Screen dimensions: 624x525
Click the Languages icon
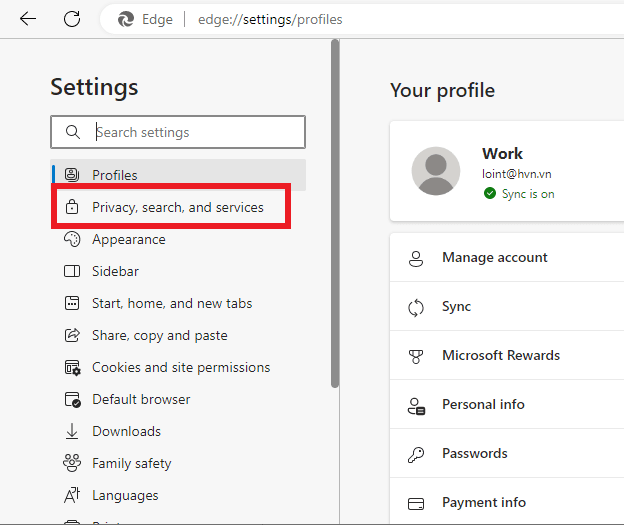click(72, 495)
